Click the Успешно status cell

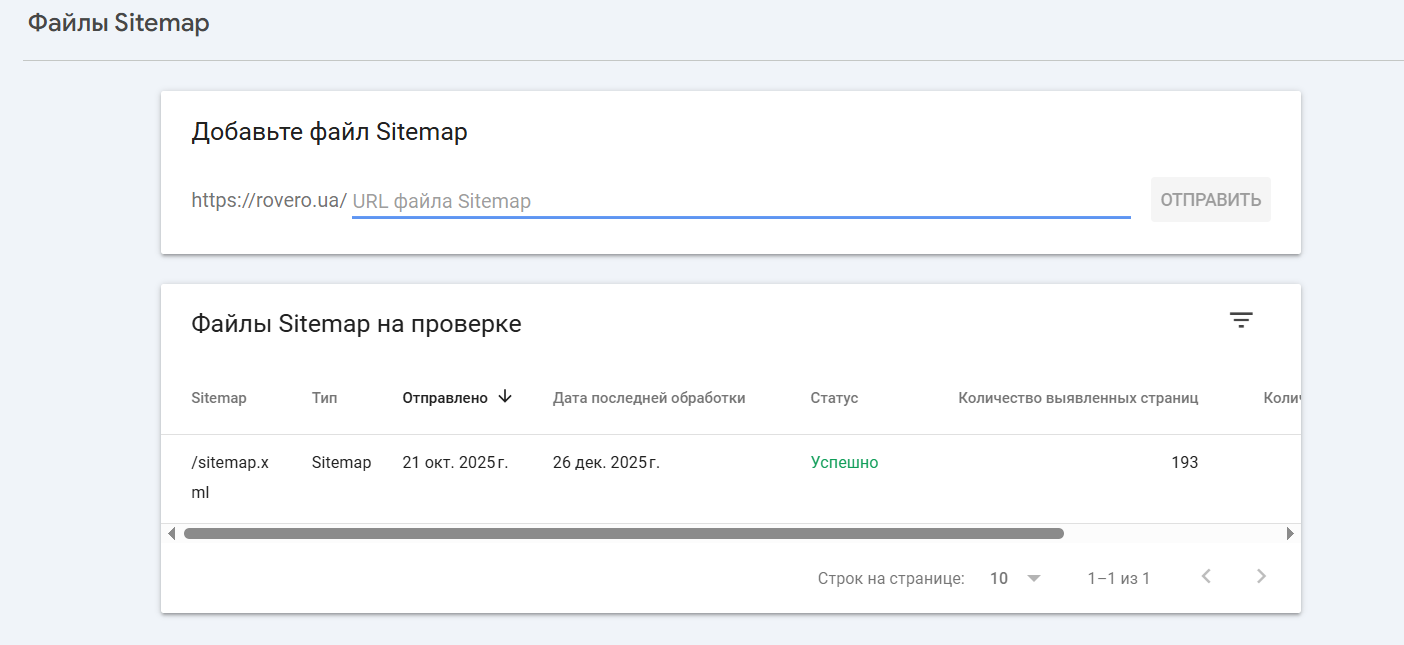click(x=844, y=463)
